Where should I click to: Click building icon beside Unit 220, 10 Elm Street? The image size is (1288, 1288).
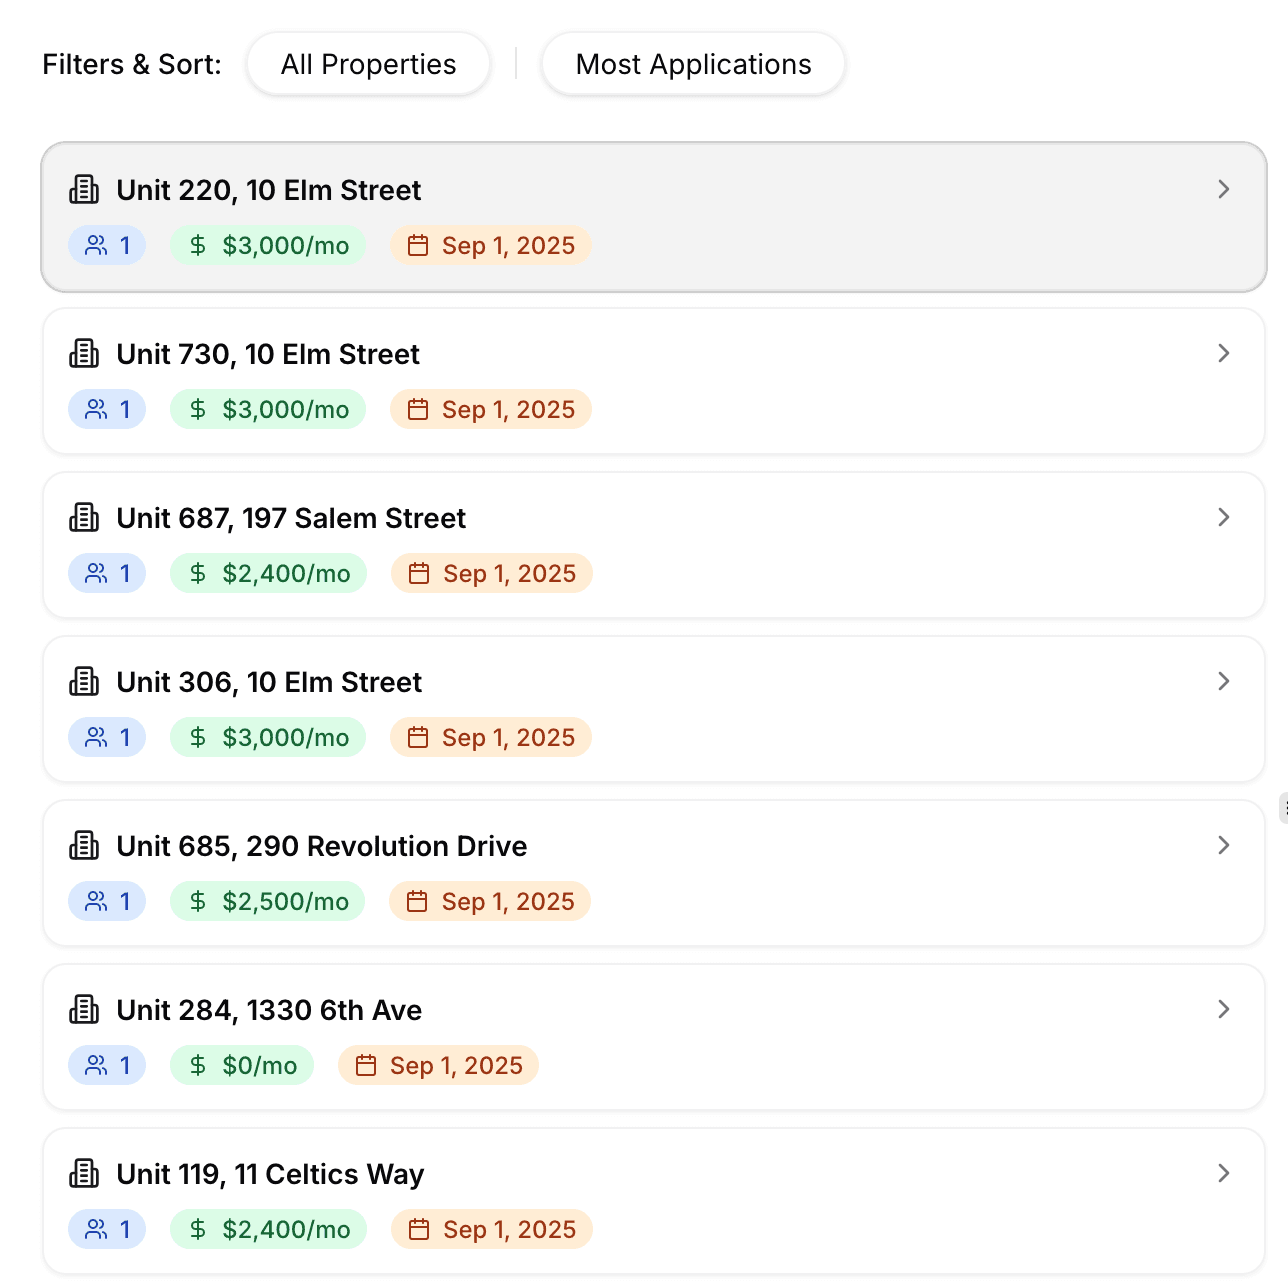(84, 189)
